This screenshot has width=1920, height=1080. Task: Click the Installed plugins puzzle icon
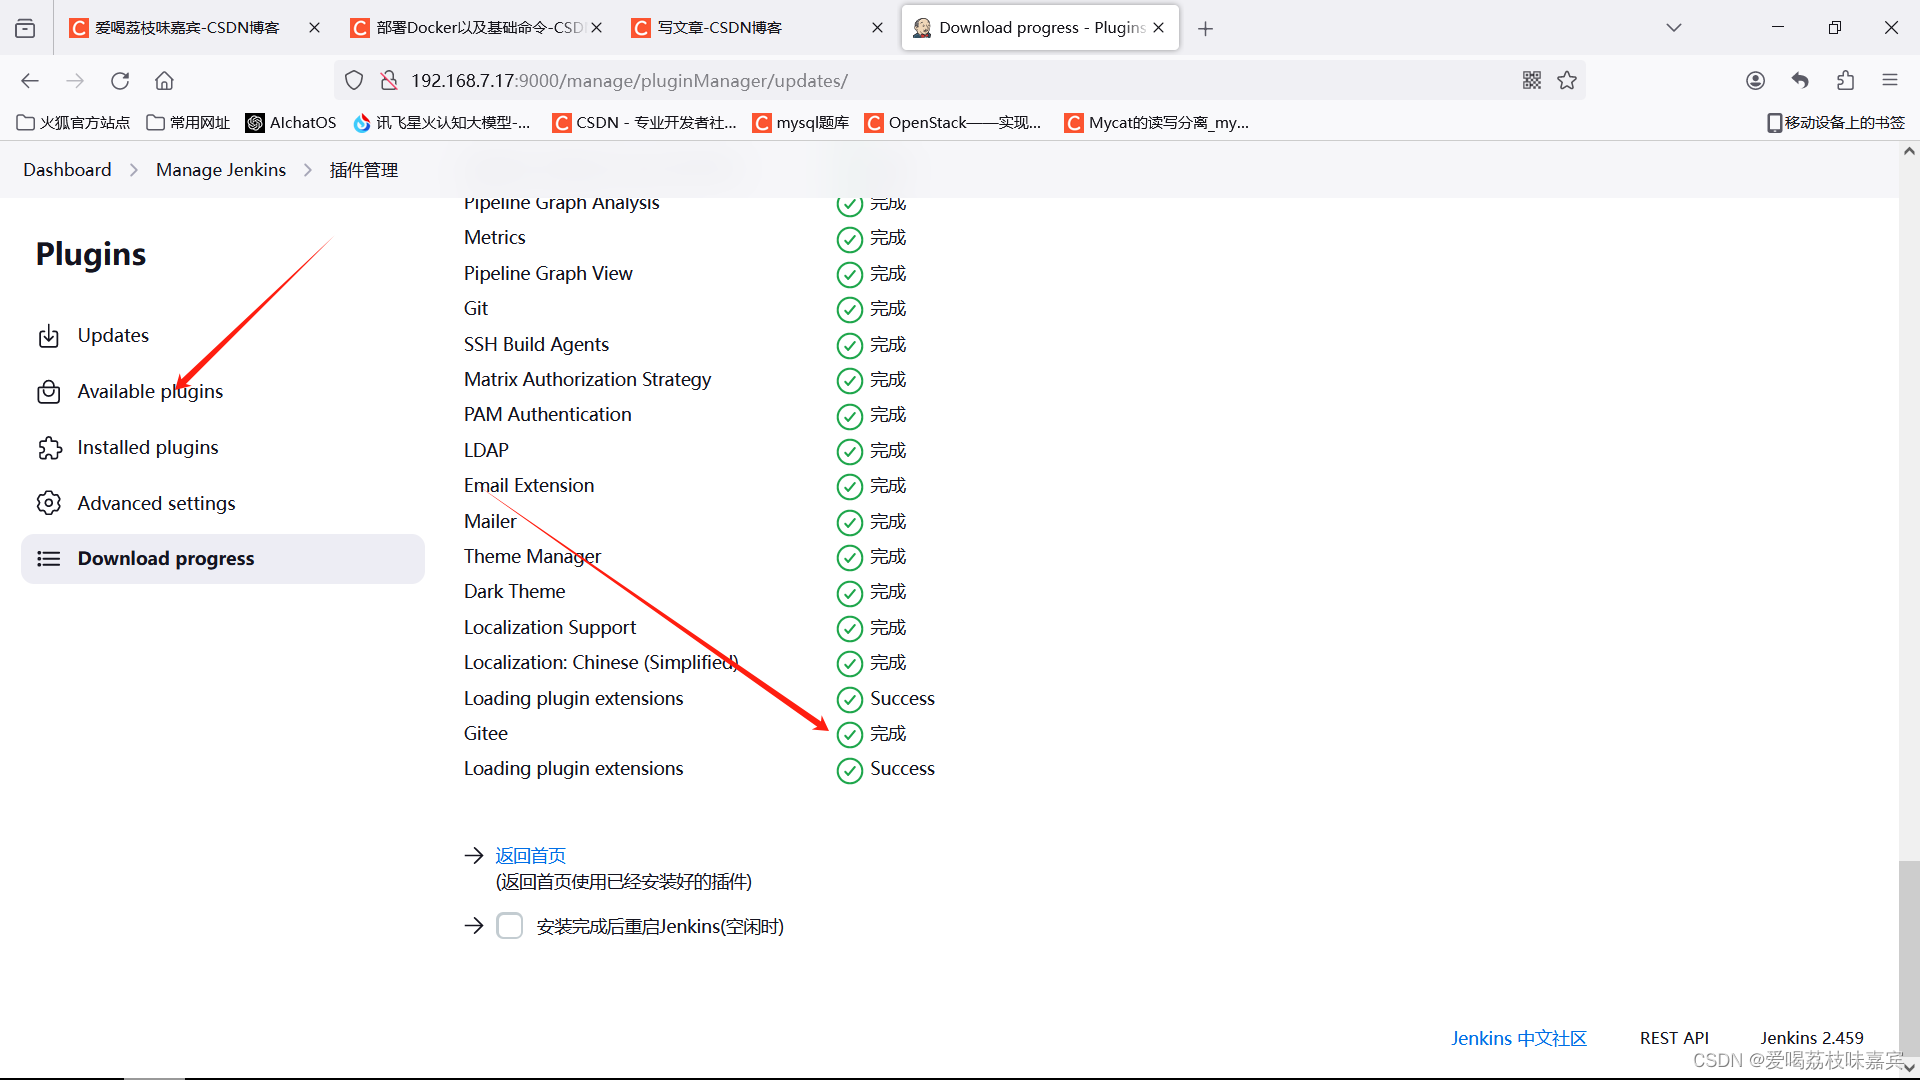coord(49,448)
